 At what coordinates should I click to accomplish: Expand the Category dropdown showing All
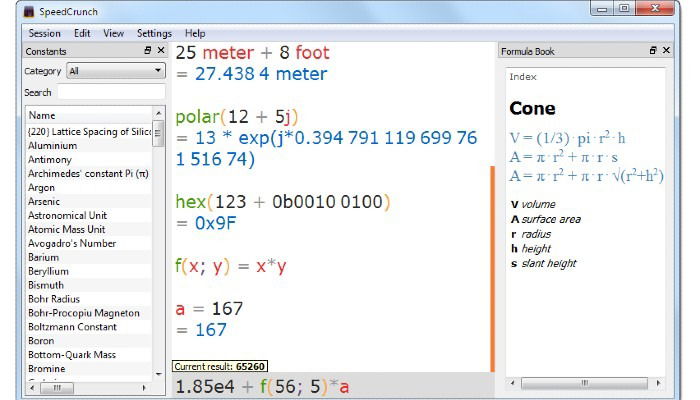[116, 71]
